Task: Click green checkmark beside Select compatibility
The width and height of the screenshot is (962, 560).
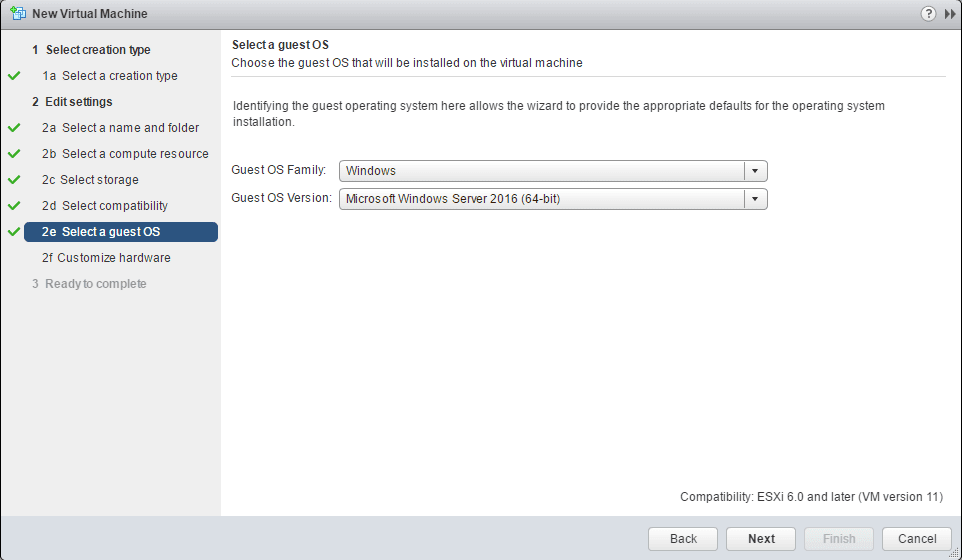Action: pyautogui.click(x=14, y=205)
